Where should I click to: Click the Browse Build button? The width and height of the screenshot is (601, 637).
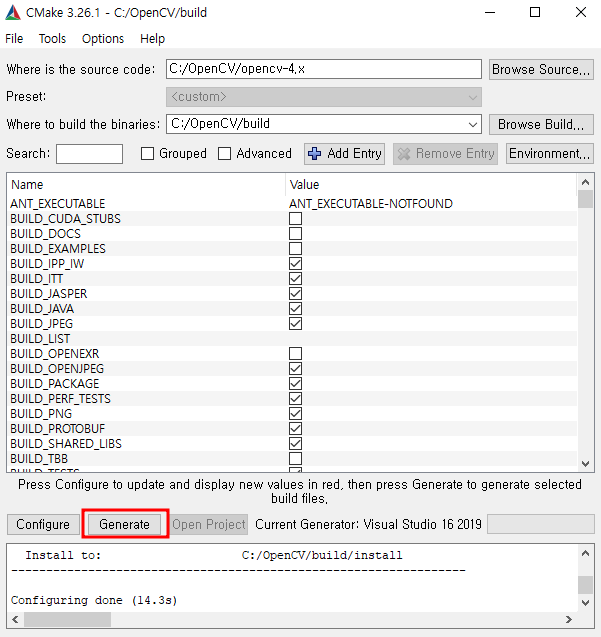pyautogui.click(x=541, y=124)
